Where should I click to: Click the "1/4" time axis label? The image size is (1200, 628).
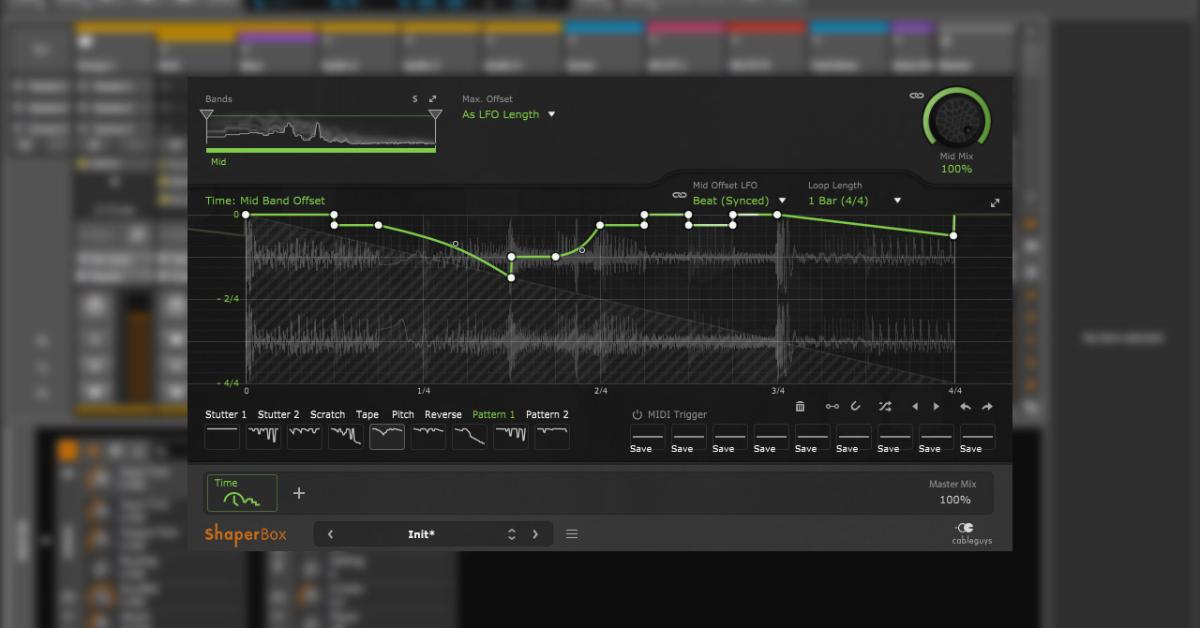[x=424, y=390]
